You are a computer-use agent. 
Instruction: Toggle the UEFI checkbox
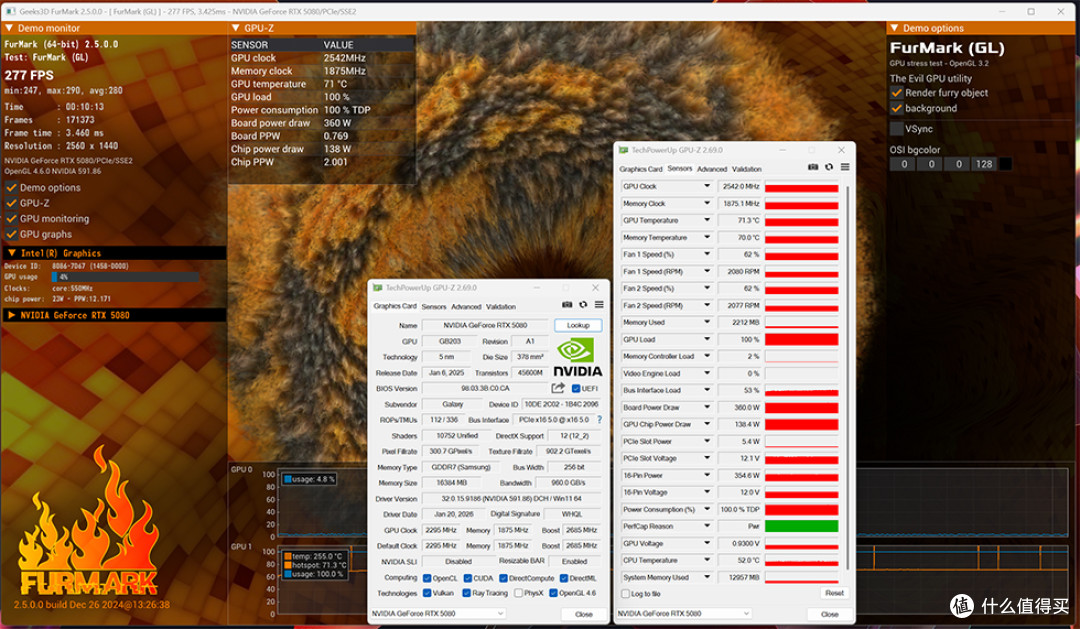[576, 389]
